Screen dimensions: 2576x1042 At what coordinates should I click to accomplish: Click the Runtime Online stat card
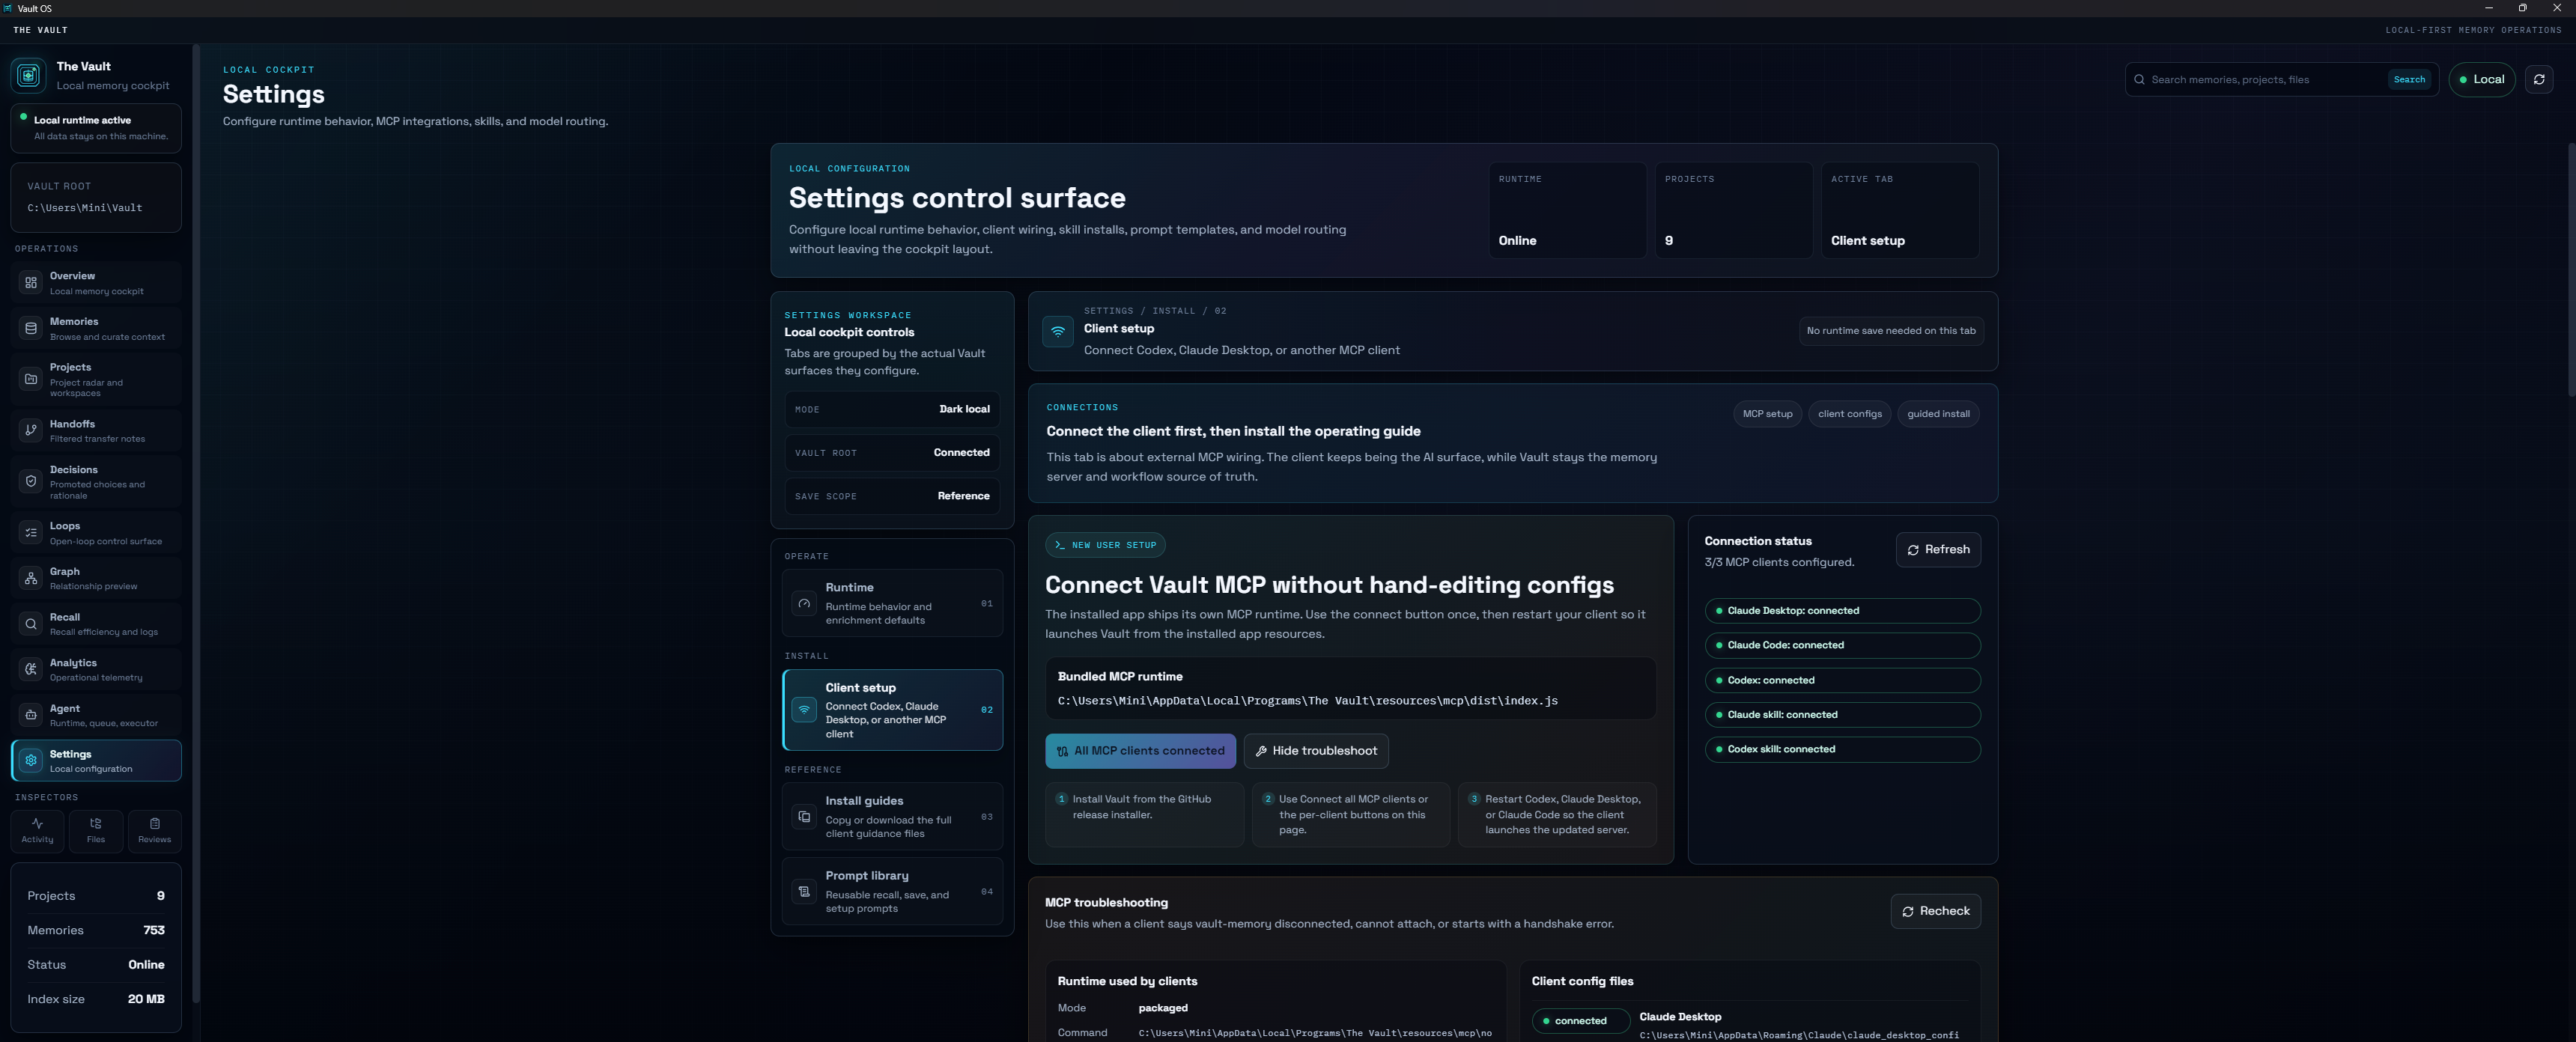(1567, 210)
